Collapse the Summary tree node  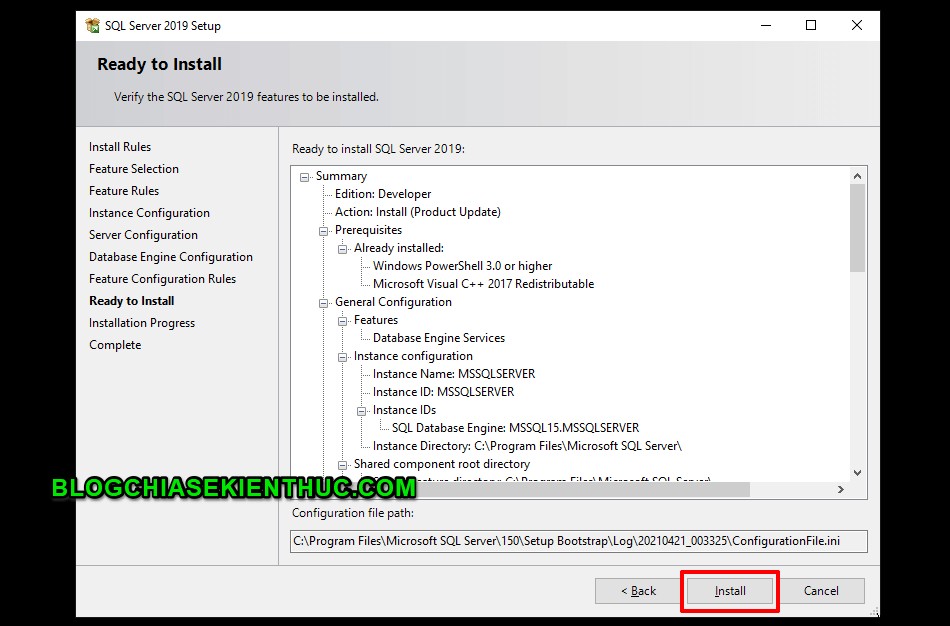[x=303, y=175]
